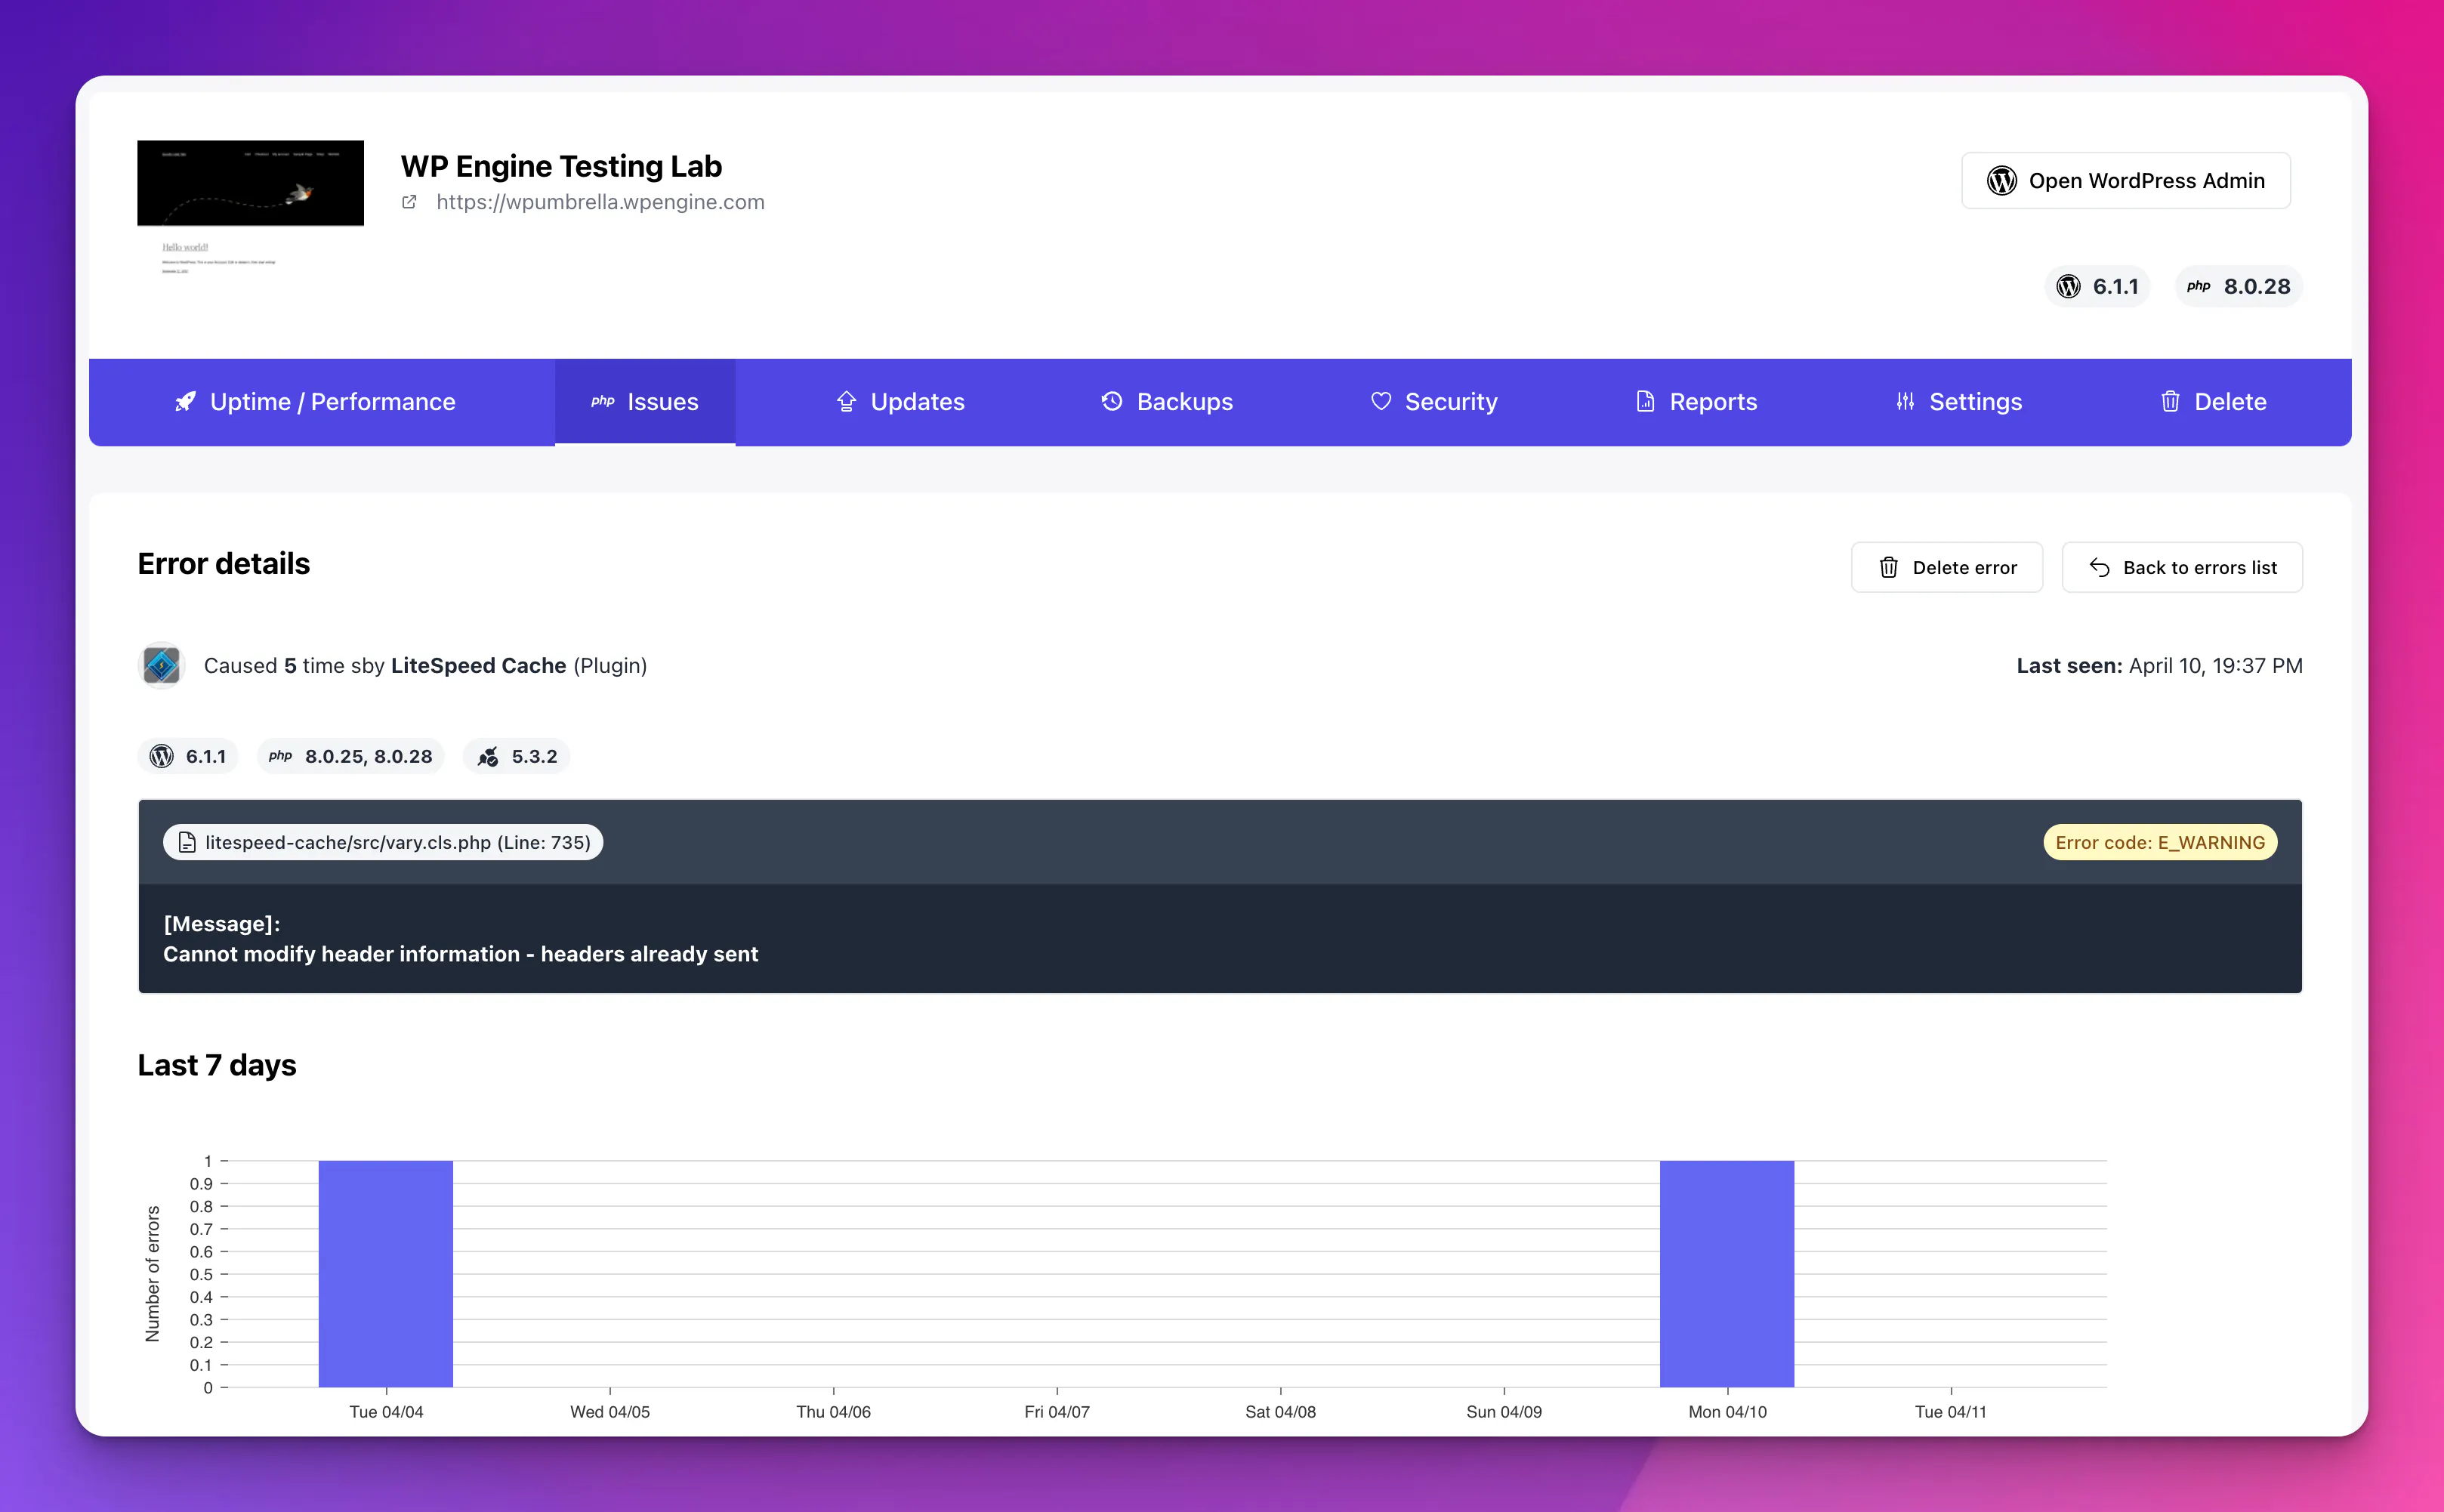Viewport: 2444px width, 1512px height.
Task: Switch to the Issues tab
Action: [645, 402]
